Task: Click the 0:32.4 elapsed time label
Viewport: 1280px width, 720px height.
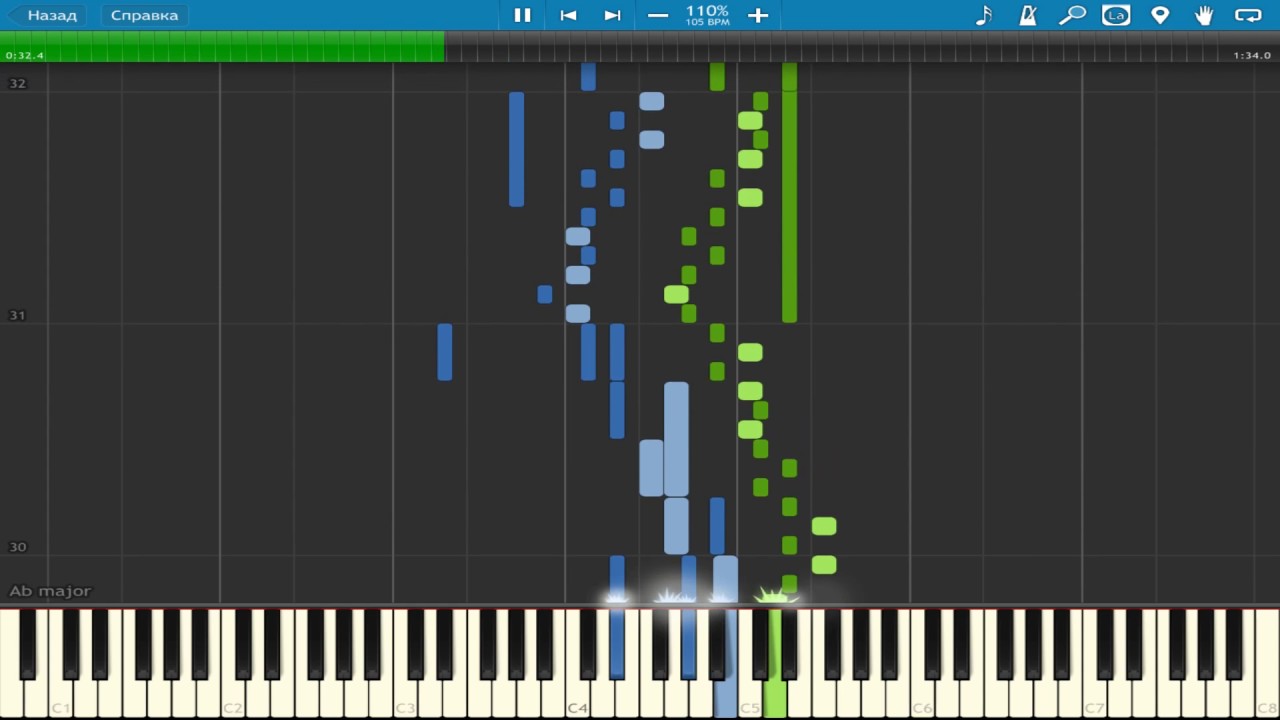Action: coord(25,56)
